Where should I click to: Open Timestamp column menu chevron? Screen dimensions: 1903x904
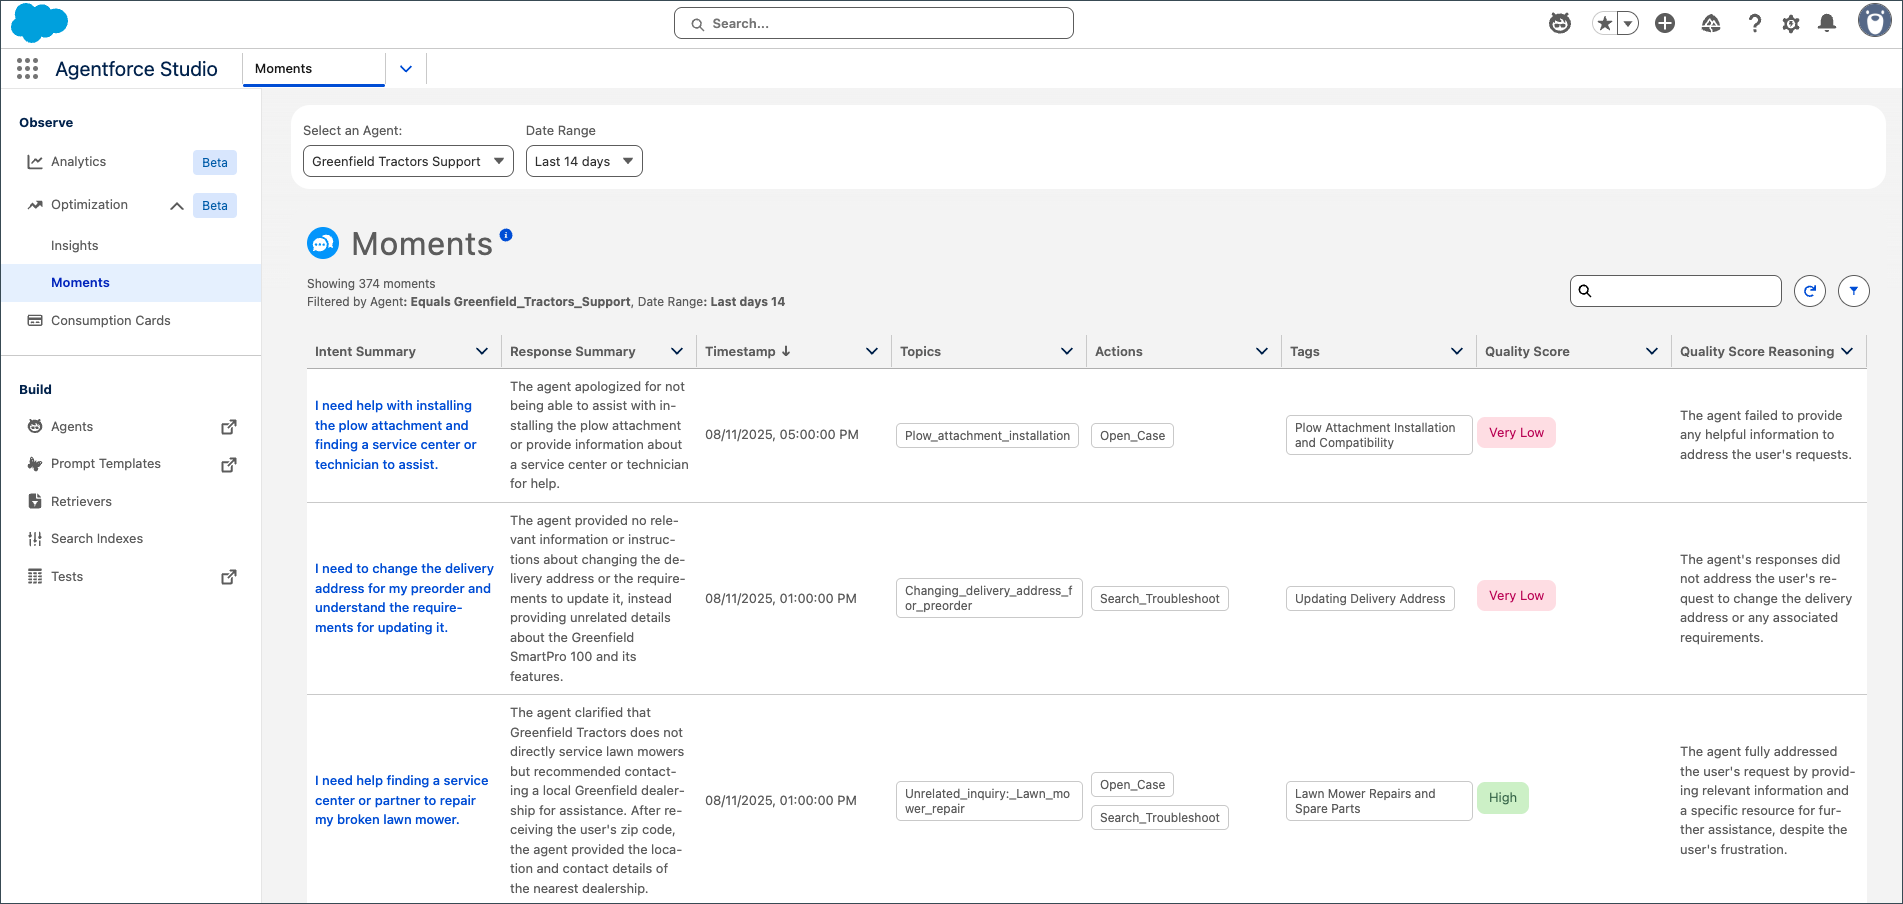[x=872, y=351]
